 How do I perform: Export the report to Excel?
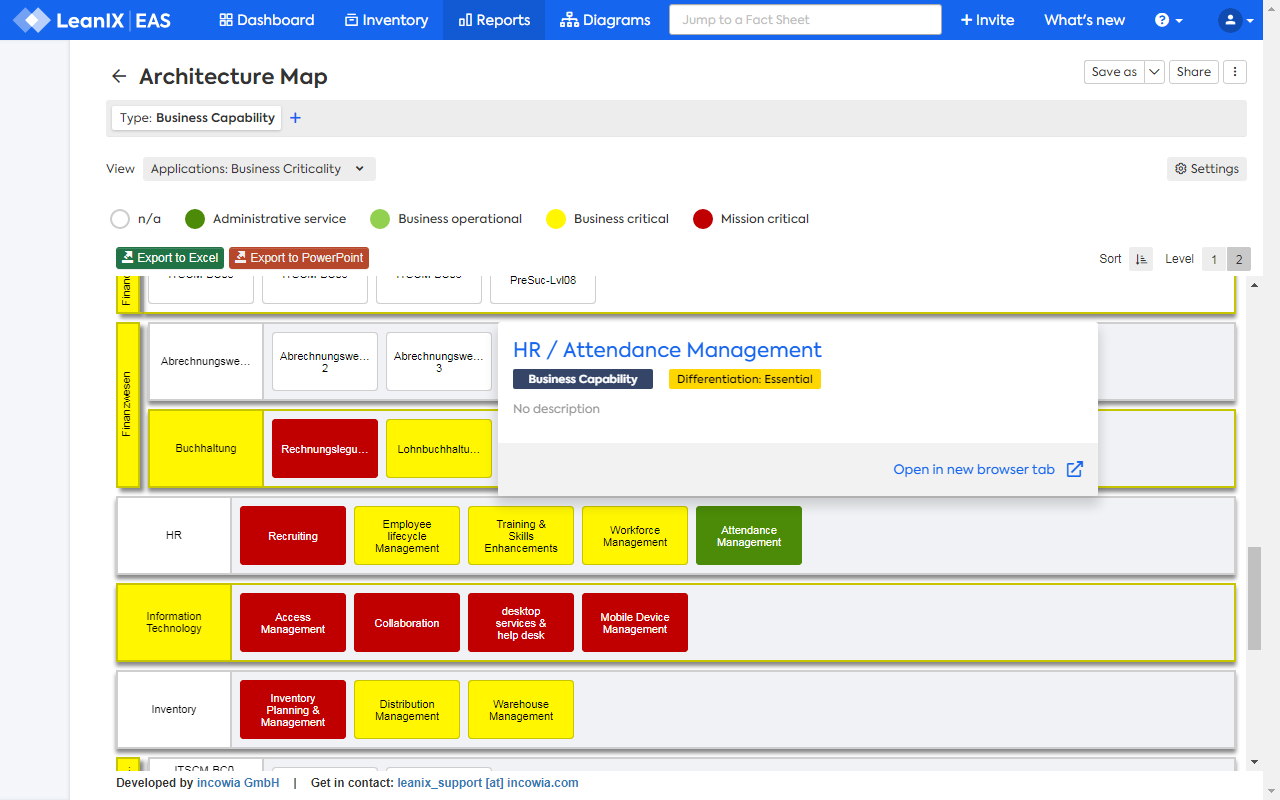[170, 258]
